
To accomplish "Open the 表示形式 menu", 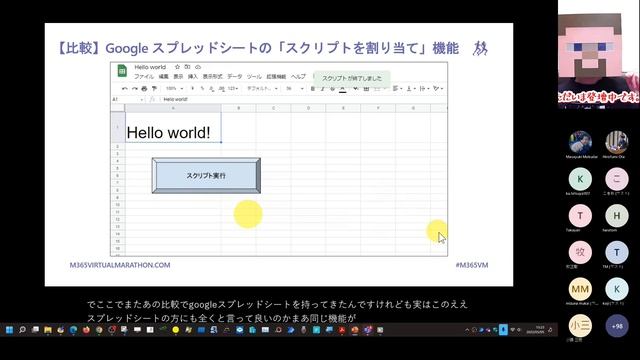I will pyautogui.click(x=212, y=77).
